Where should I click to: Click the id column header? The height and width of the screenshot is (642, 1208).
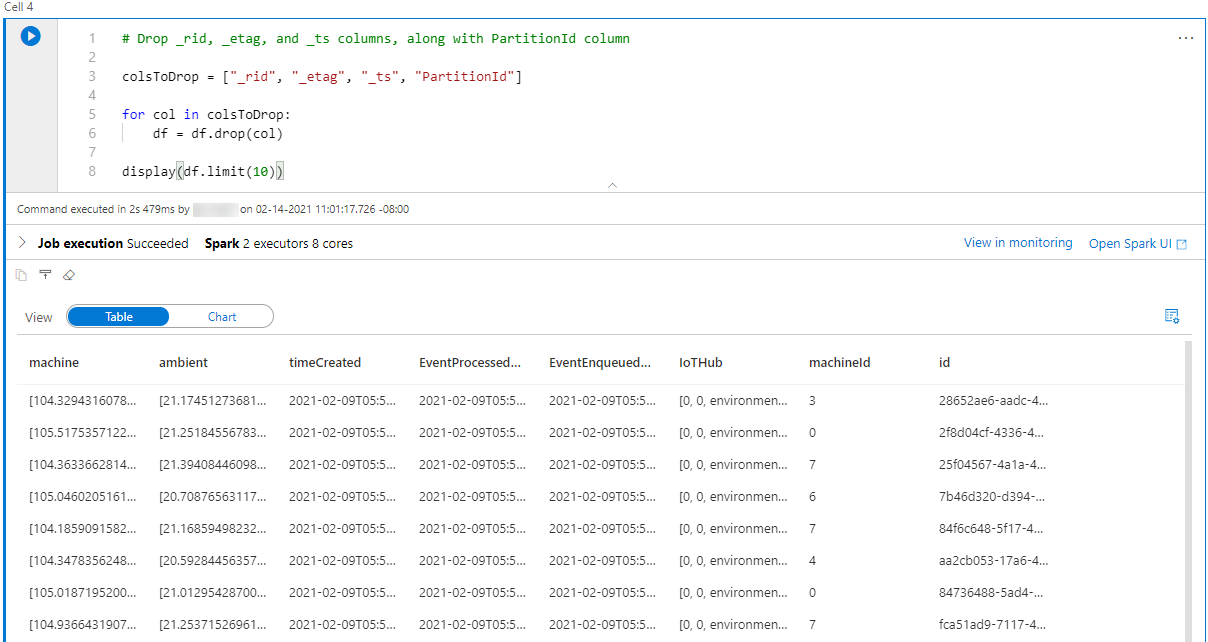[944, 362]
